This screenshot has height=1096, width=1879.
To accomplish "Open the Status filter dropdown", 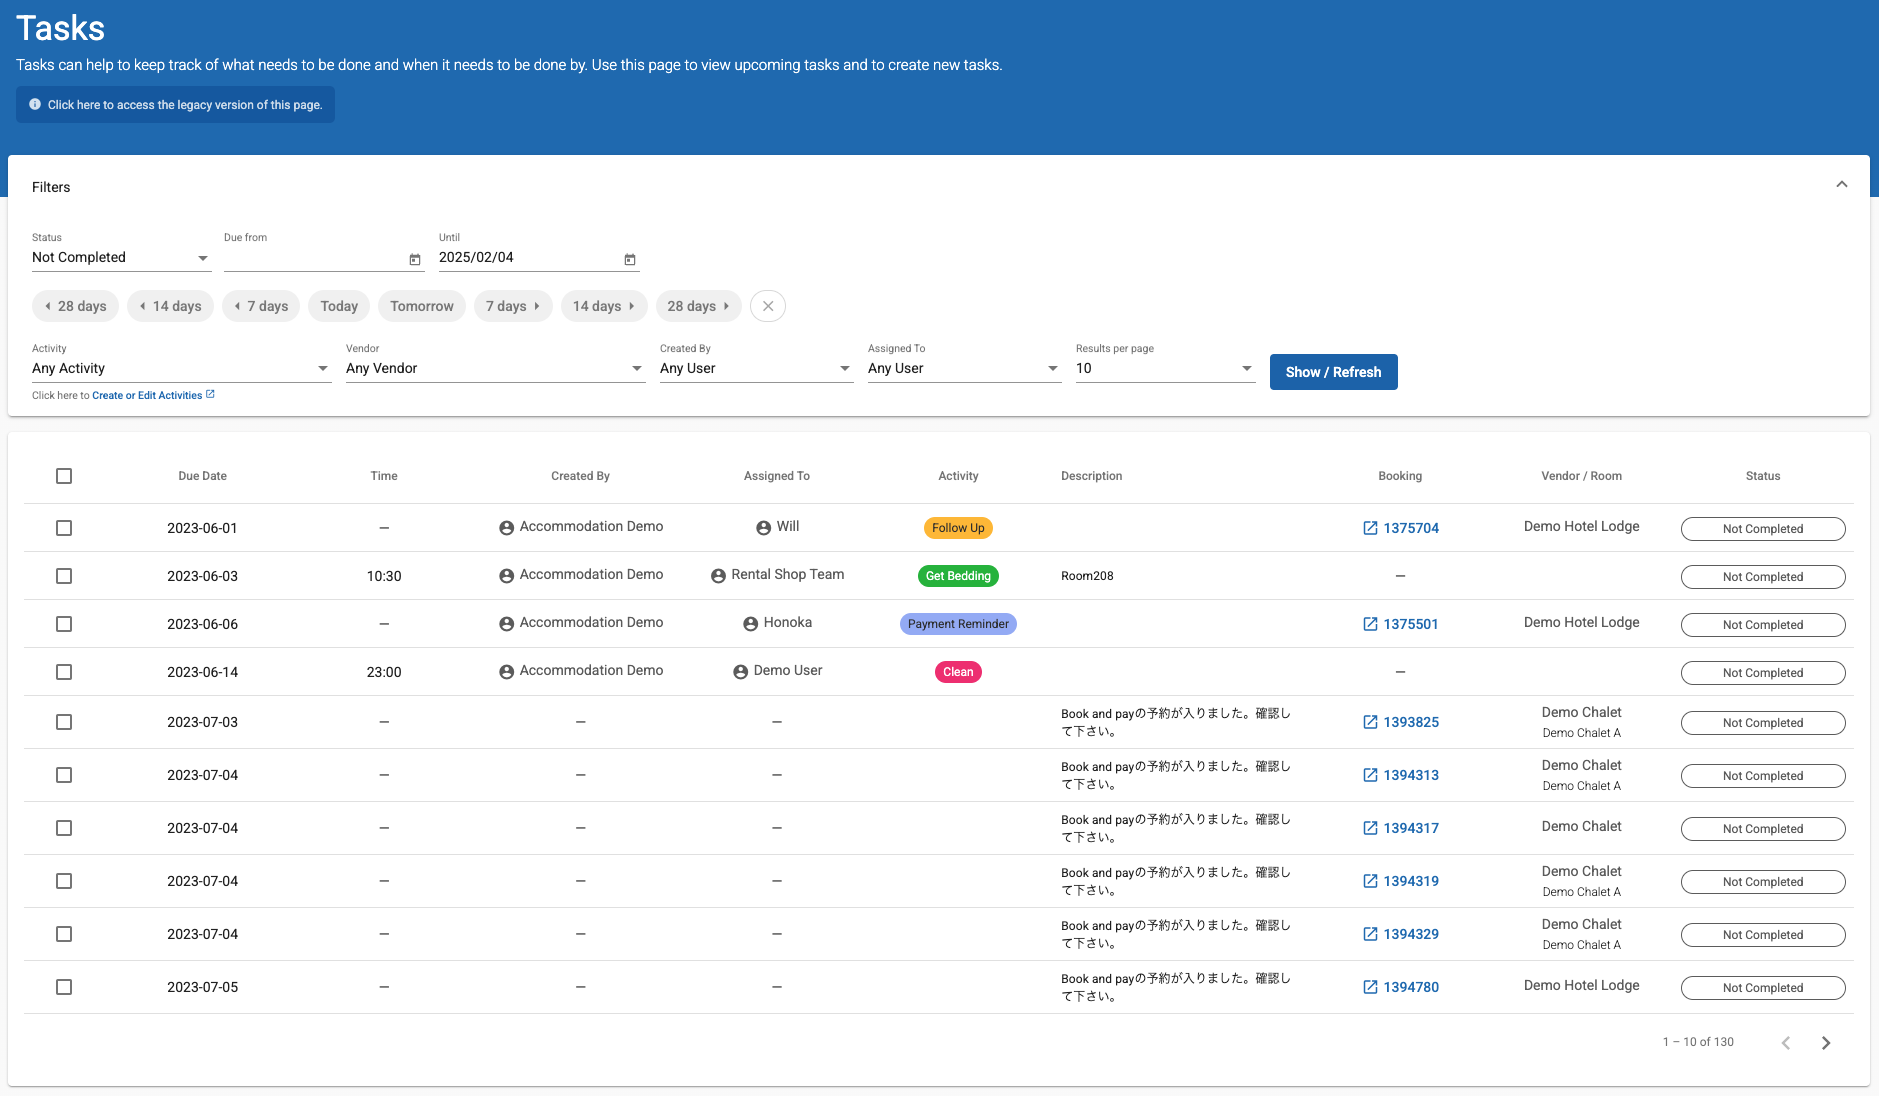I will pos(120,258).
